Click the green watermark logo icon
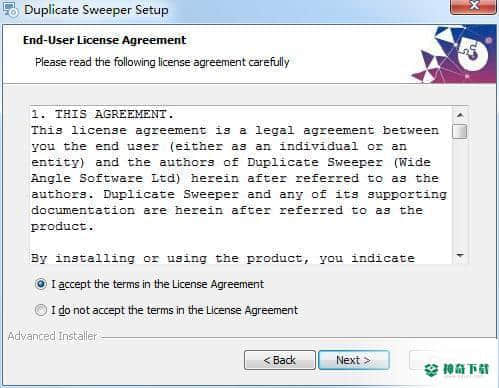 431,369
